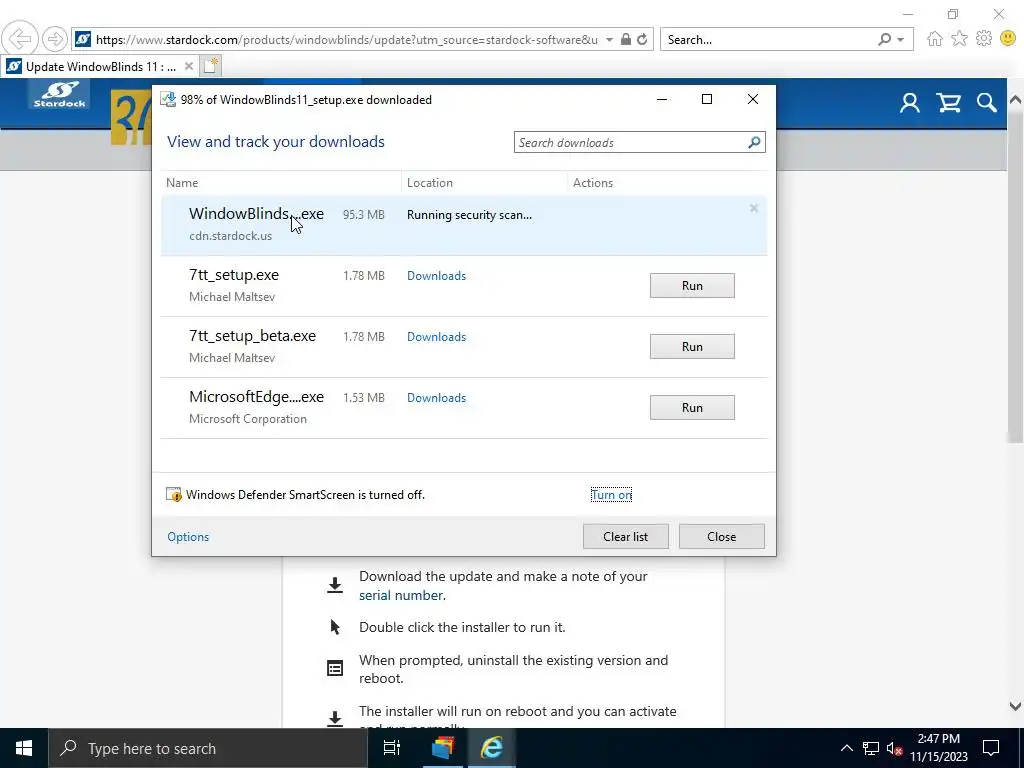Open the download Options link
The height and width of the screenshot is (768, 1024).
(188, 537)
